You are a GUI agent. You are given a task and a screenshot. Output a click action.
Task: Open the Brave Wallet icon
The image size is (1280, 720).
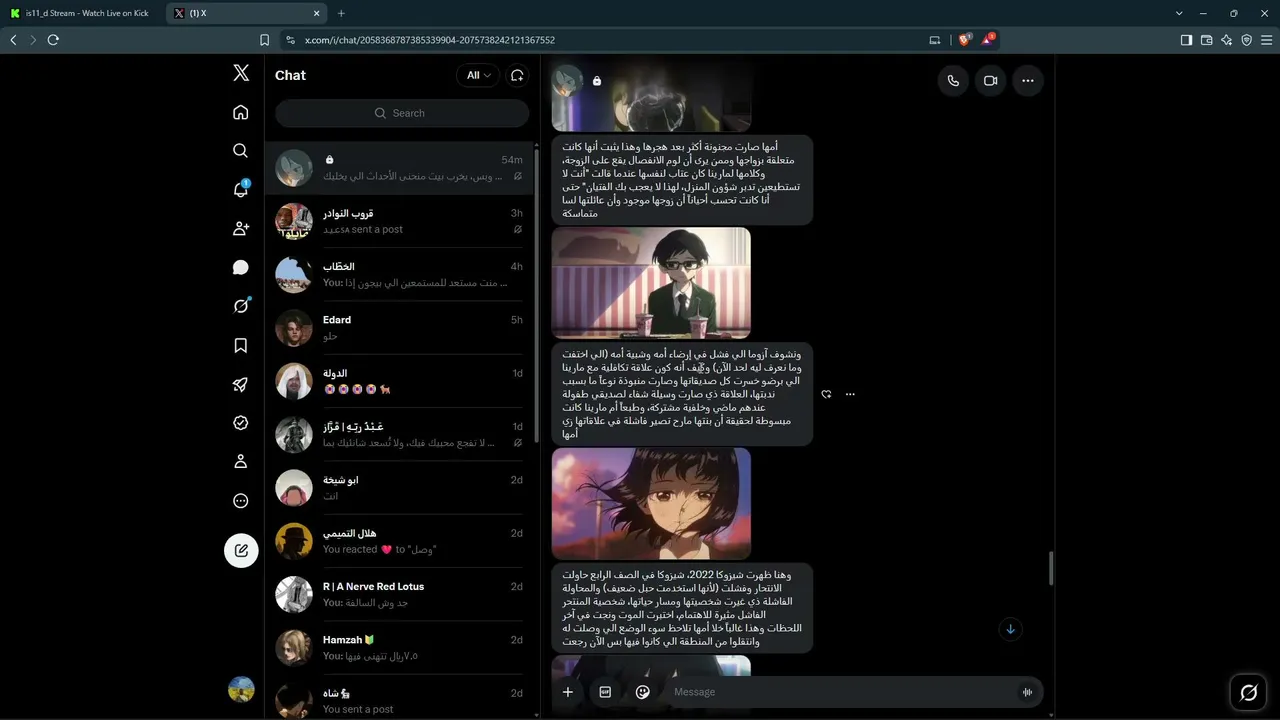[1206, 40]
